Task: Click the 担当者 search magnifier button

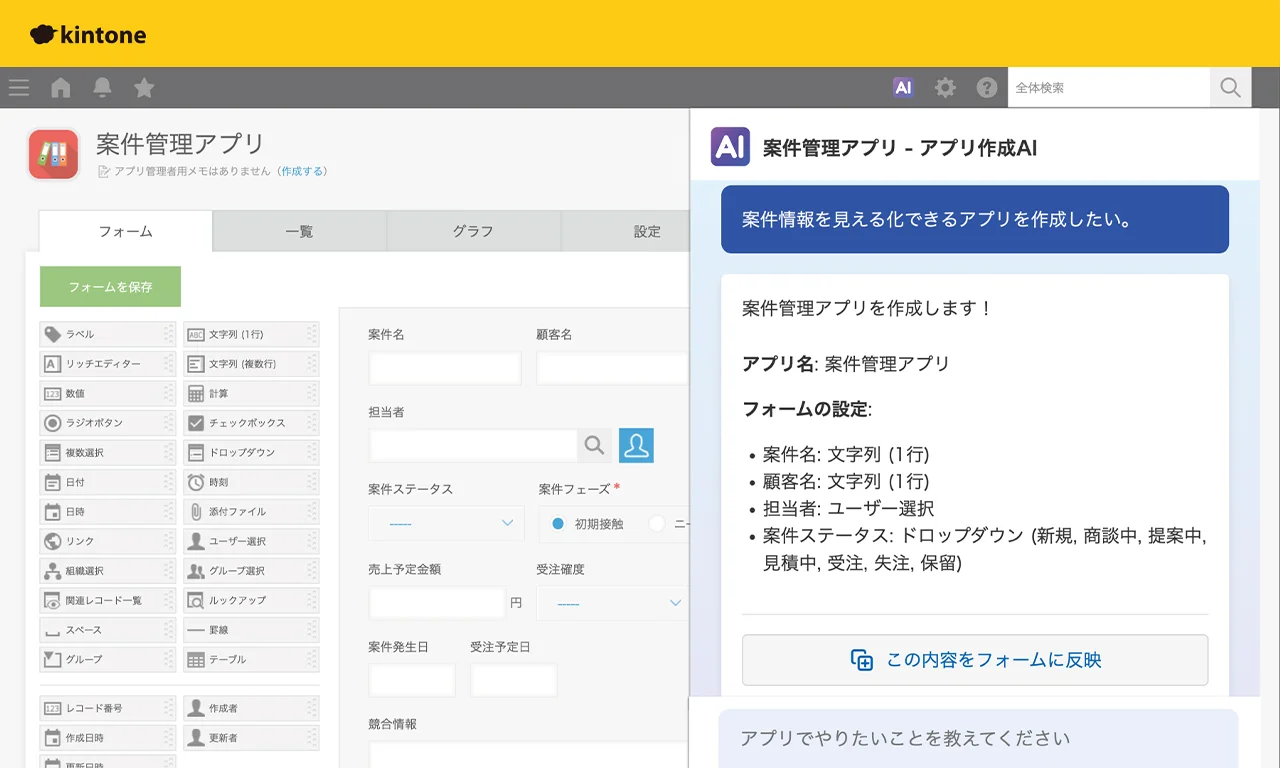Action: click(x=594, y=445)
